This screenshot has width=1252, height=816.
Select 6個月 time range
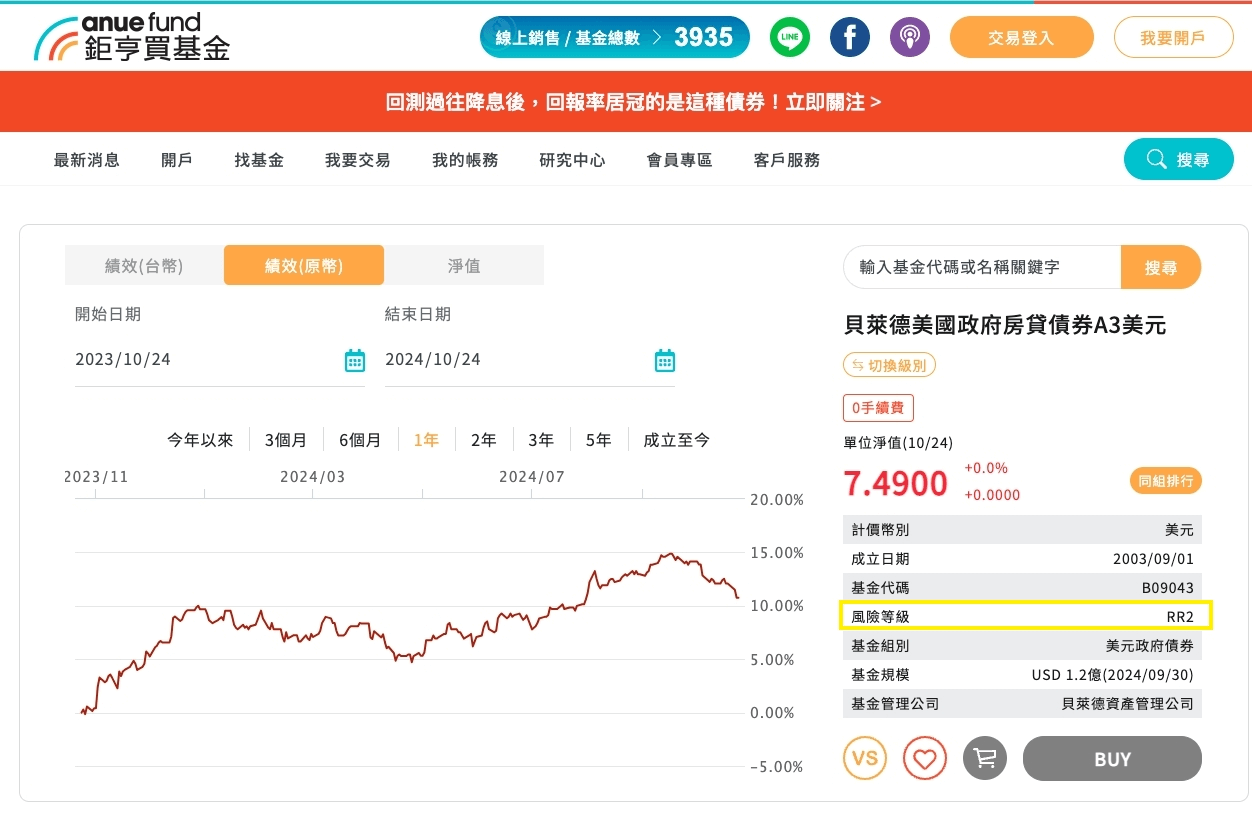[x=360, y=440]
